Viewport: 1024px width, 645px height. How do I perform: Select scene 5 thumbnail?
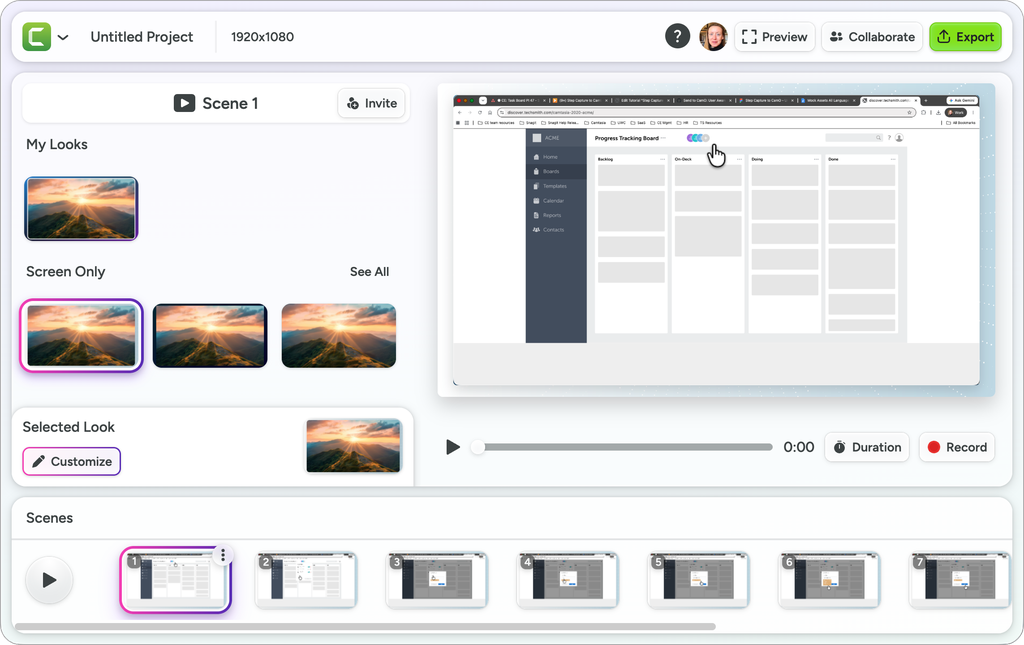[x=698, y=580]
